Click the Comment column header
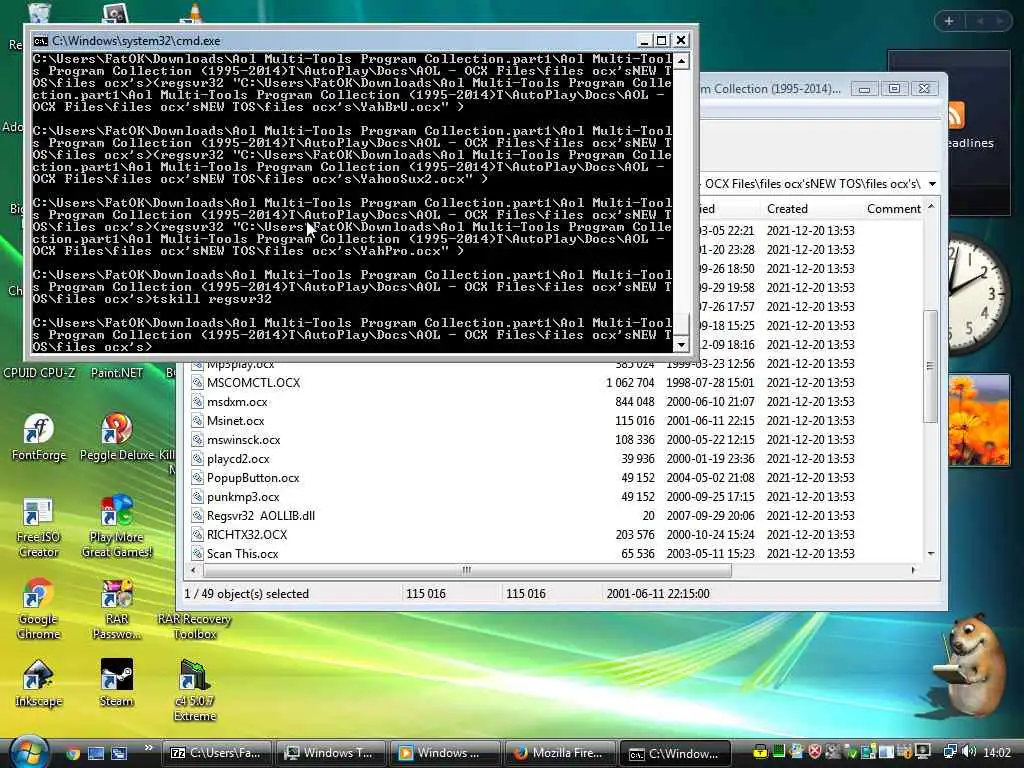This screenshot has width=1024, height=768. pos(893,209)
